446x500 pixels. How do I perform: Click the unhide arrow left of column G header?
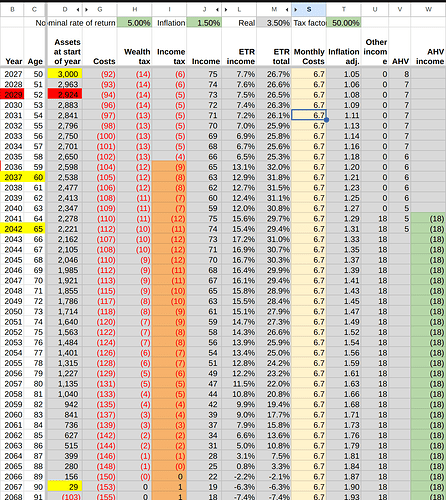click(87, 10)
